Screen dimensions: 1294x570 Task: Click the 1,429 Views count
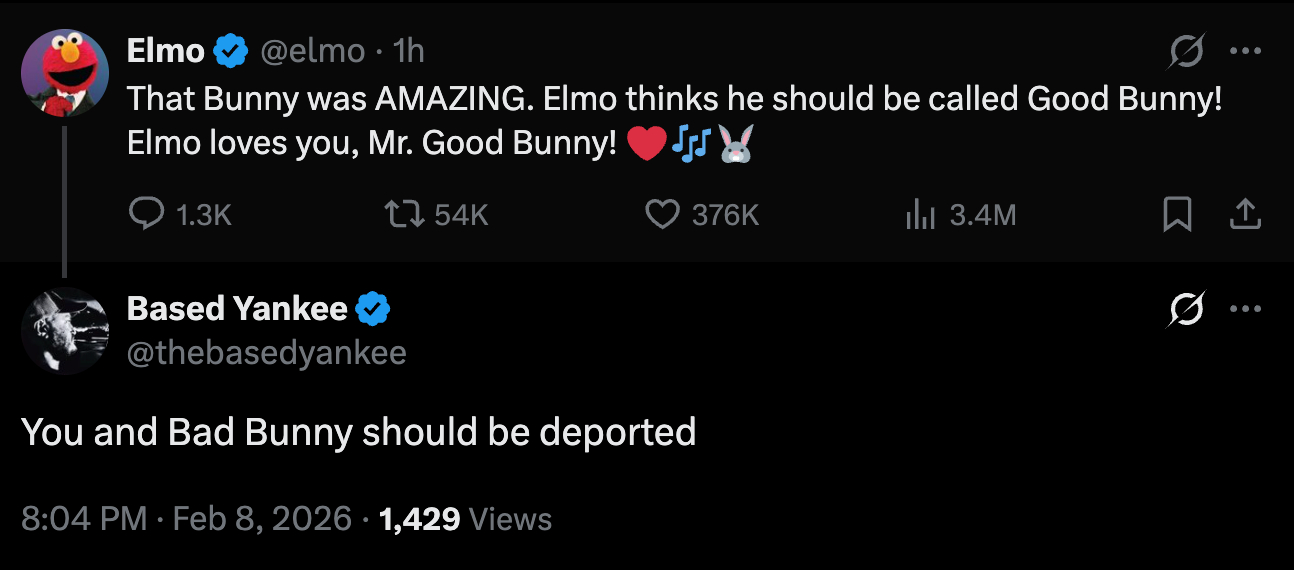click(x=466, y=519)
